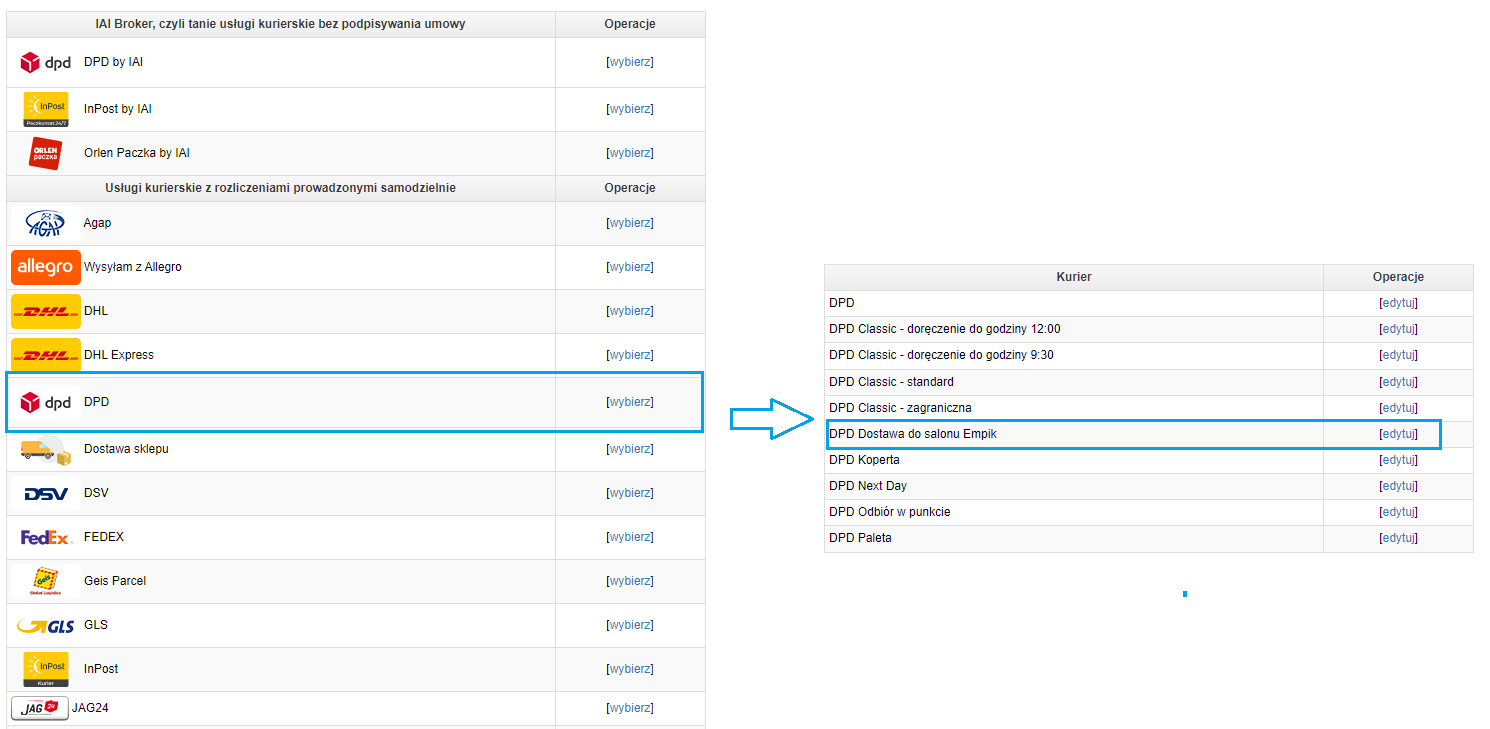Viewport: 1490px width, 729px height.
Task: Open edytuj for DPD Paleta
Action: pyautogui.click(x=1398, y=538)
